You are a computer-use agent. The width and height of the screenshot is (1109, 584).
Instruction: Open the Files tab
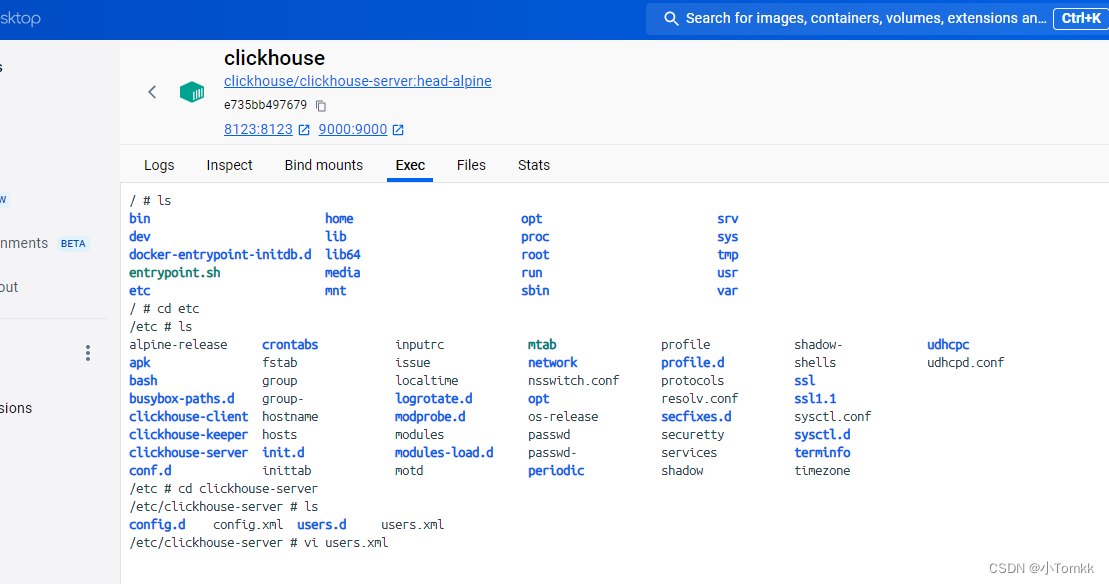coord(470,165)
